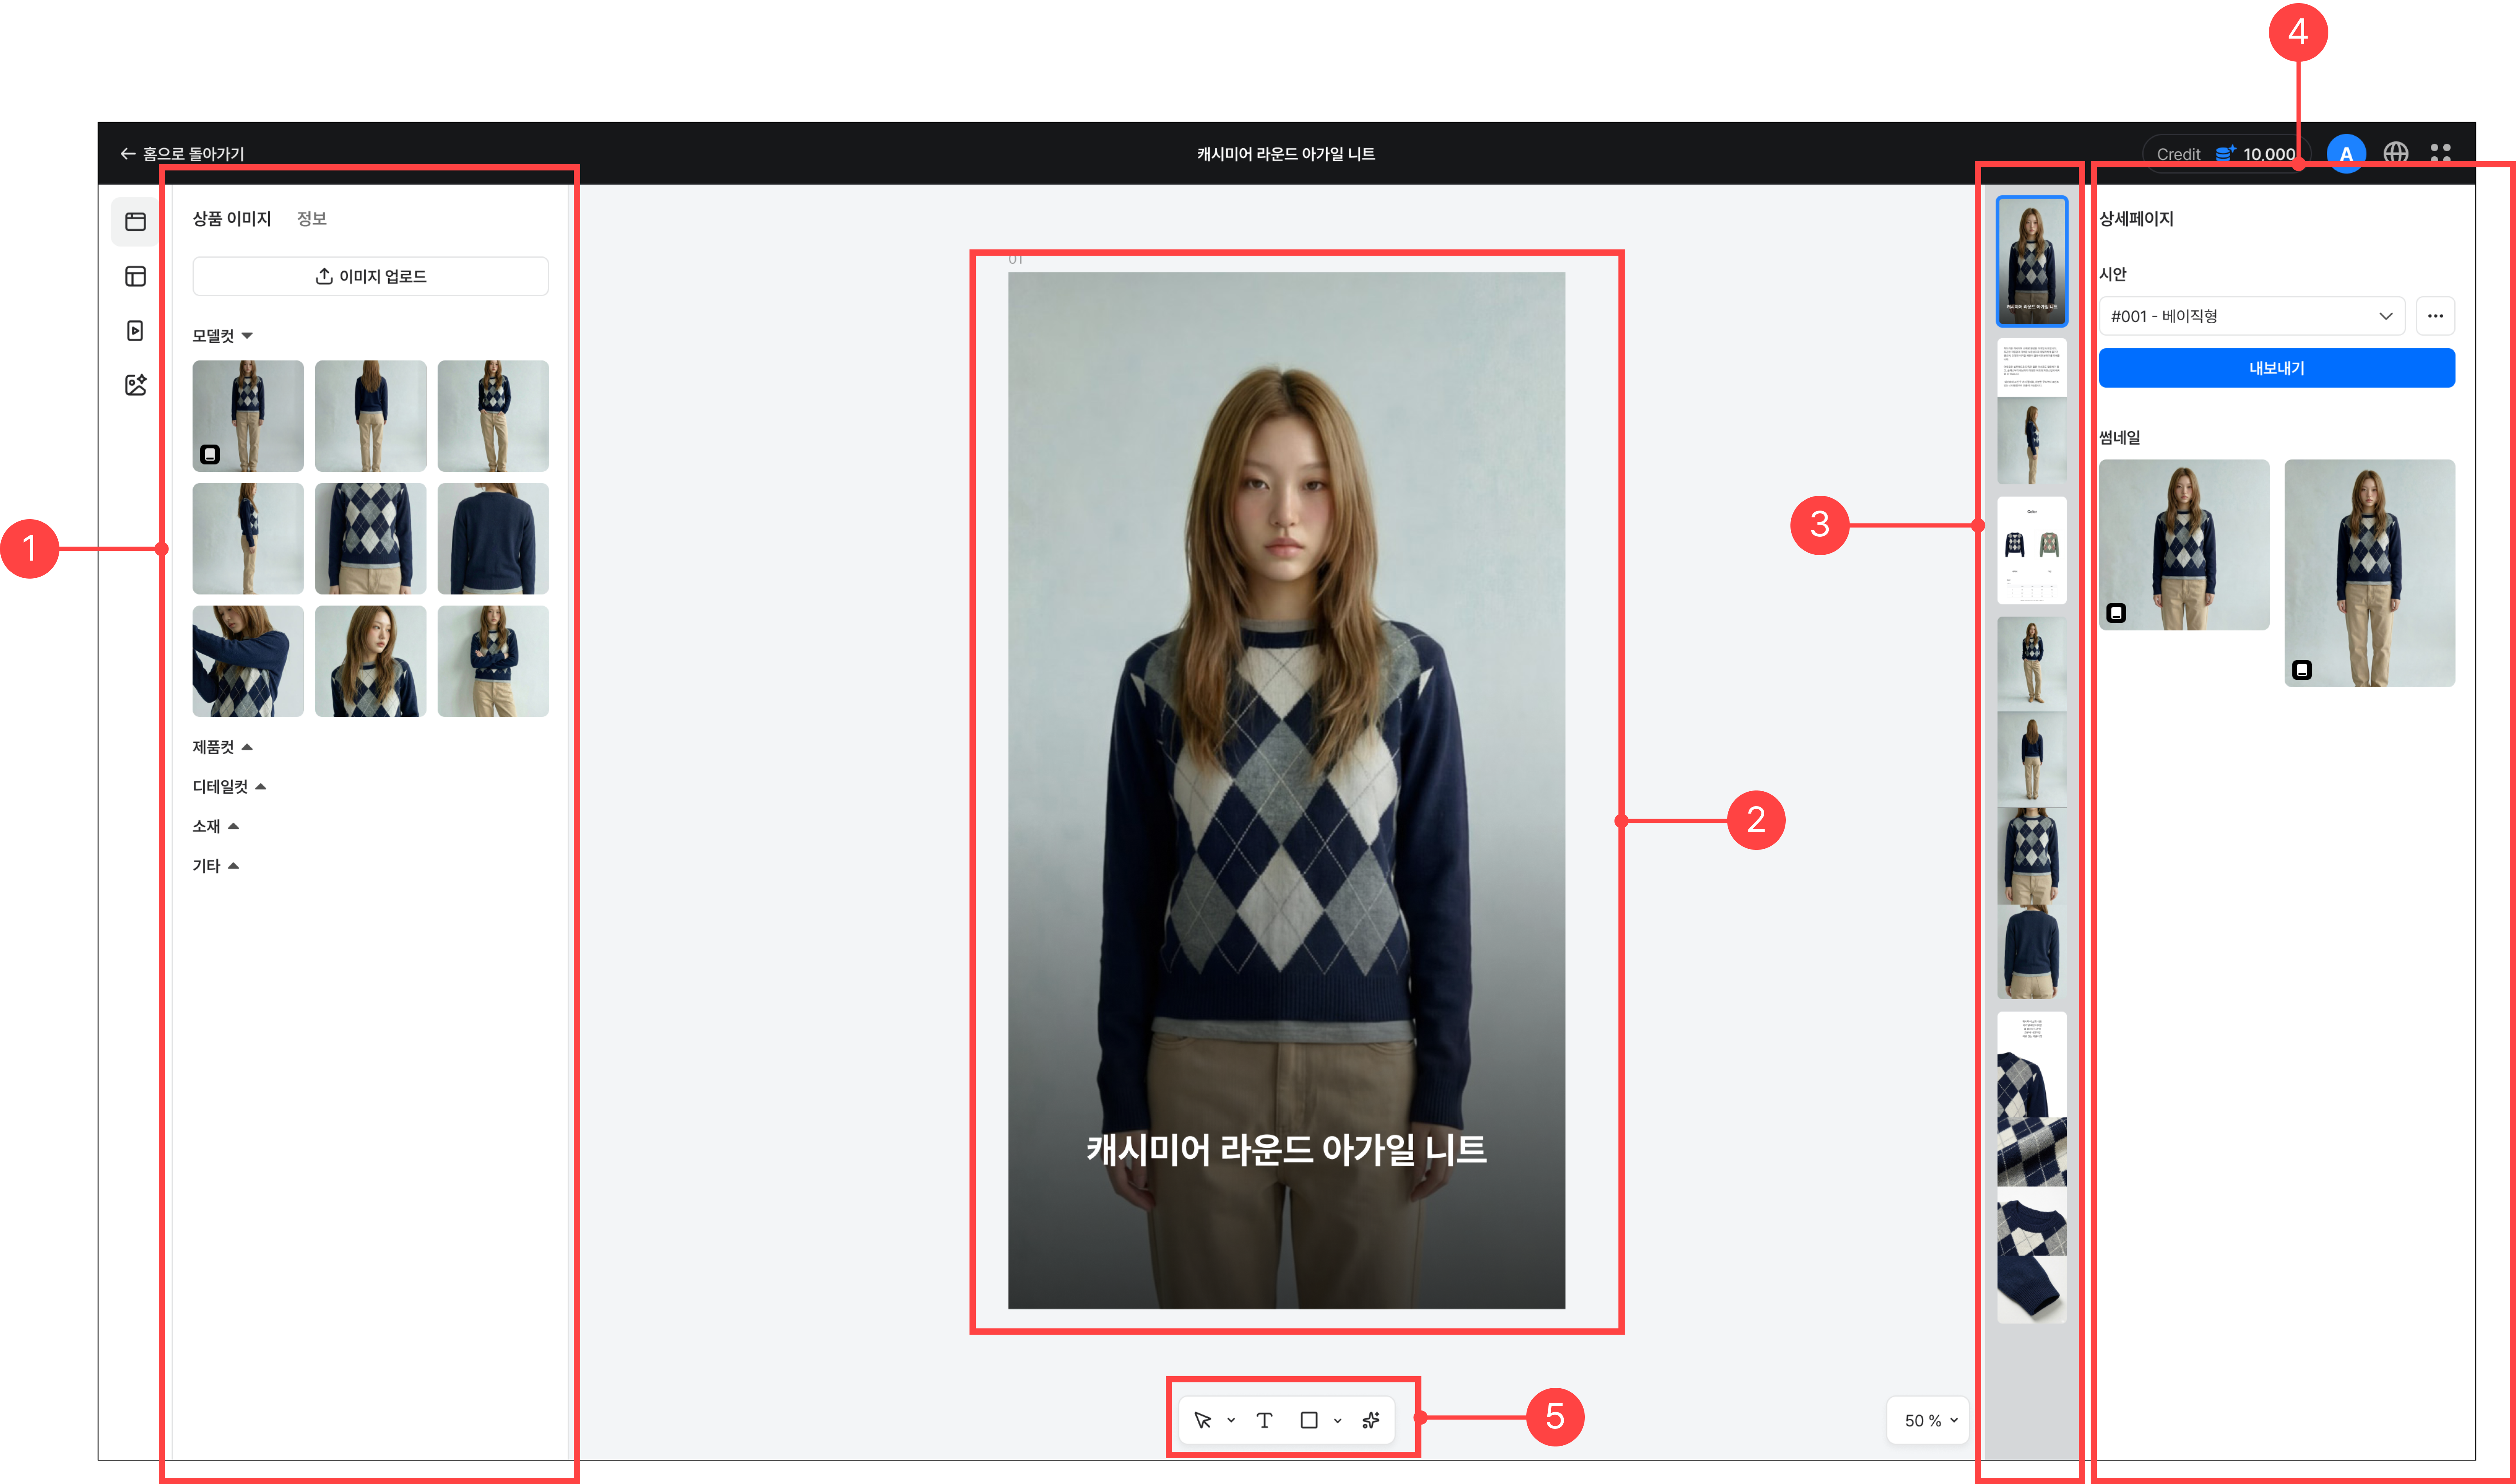Viewport: 2516px width, 1484px height.
Task: Select the raised-arm pose 모델컷 thumbnail
Action: [x=248, y=661]
